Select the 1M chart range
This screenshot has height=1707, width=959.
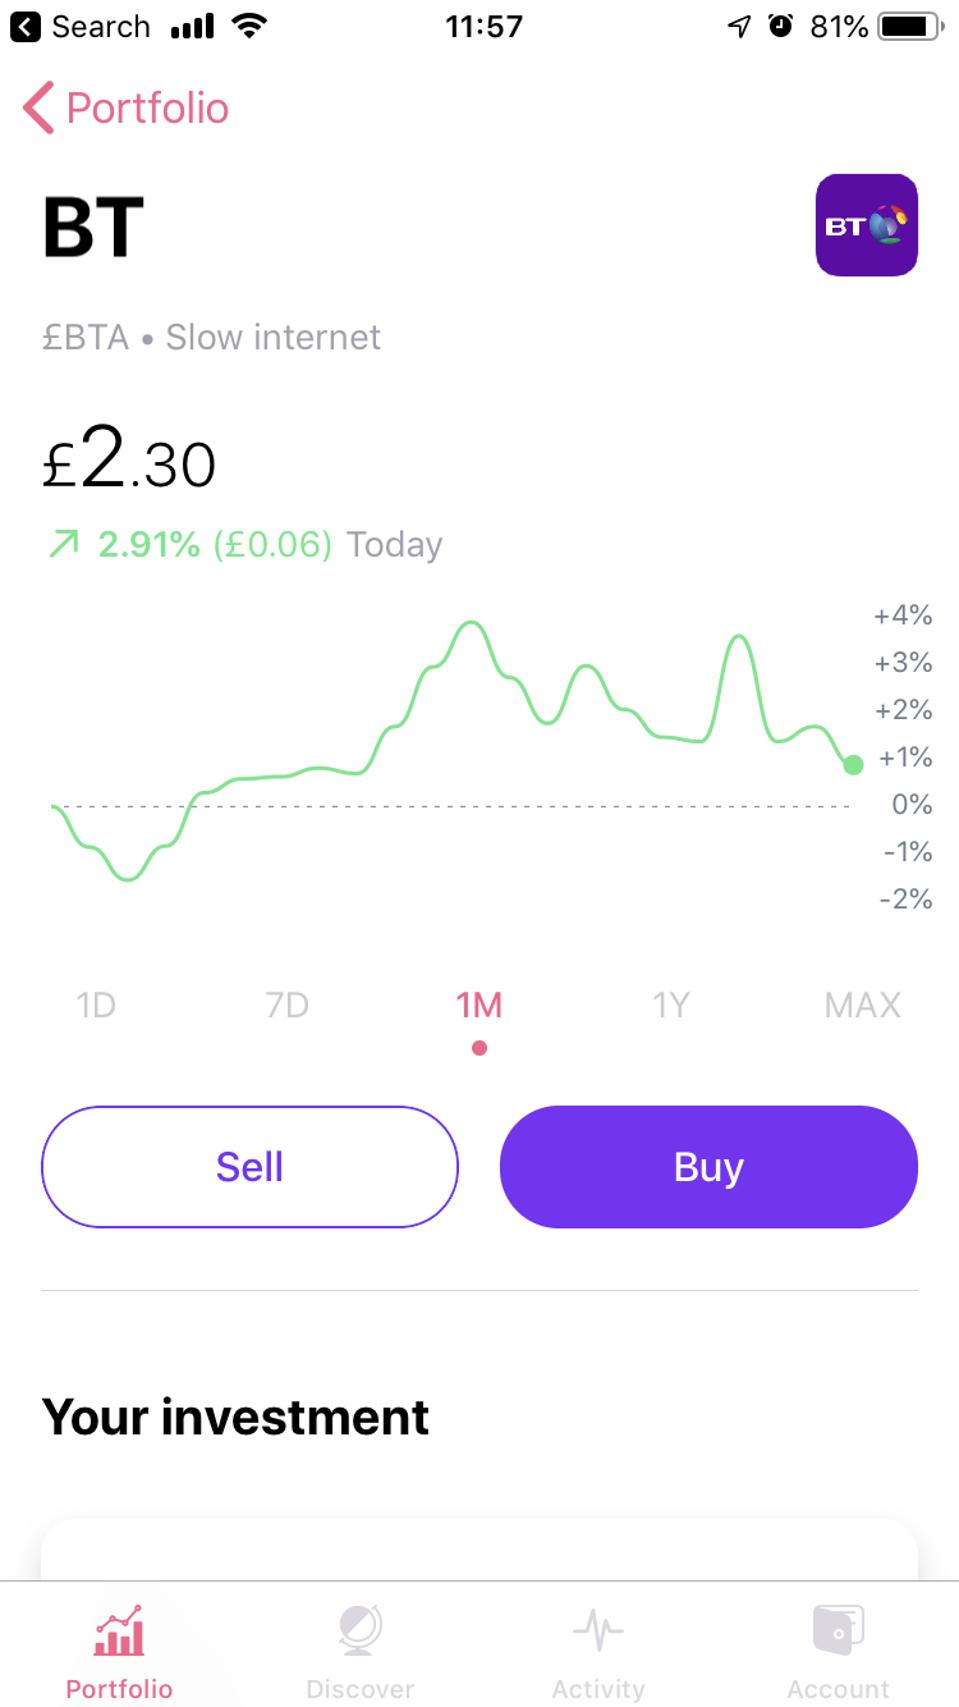tap(479, 1004)
